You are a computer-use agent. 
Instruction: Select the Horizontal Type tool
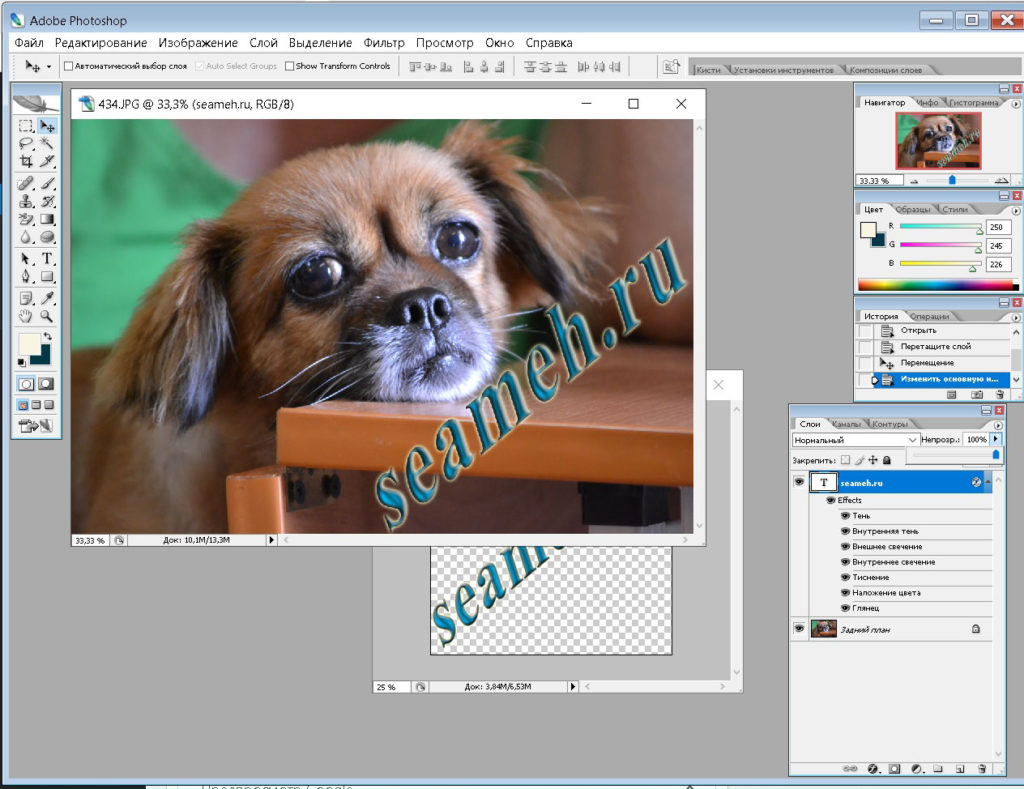coord(47,259)
